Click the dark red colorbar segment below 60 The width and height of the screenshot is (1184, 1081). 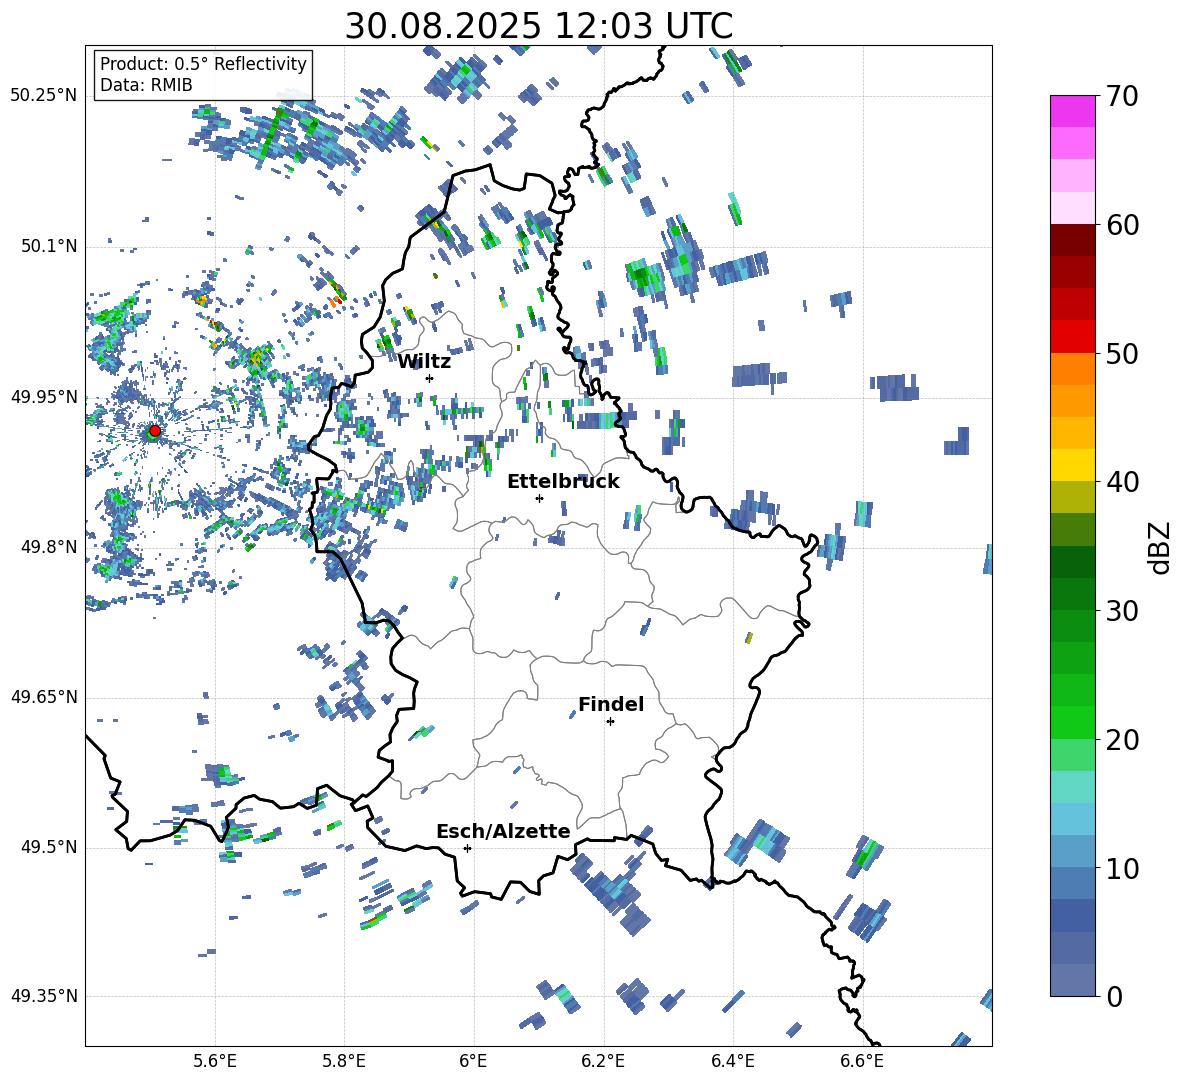pyautogui.click(x=1072, y=241)
